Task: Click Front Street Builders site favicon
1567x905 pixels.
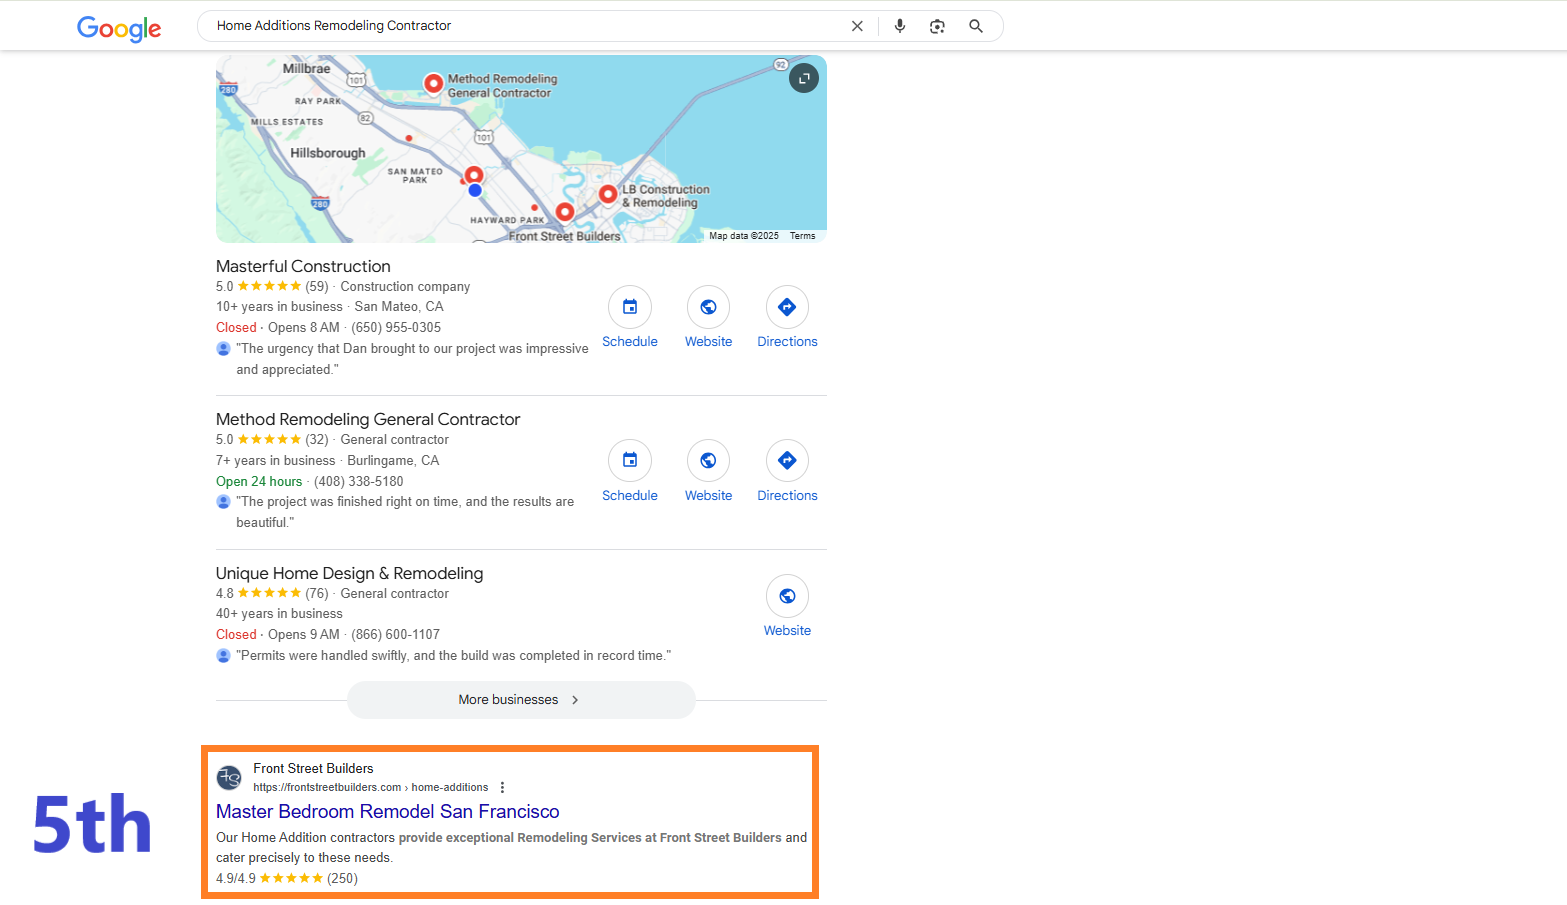Action: (x=230, y=777)
